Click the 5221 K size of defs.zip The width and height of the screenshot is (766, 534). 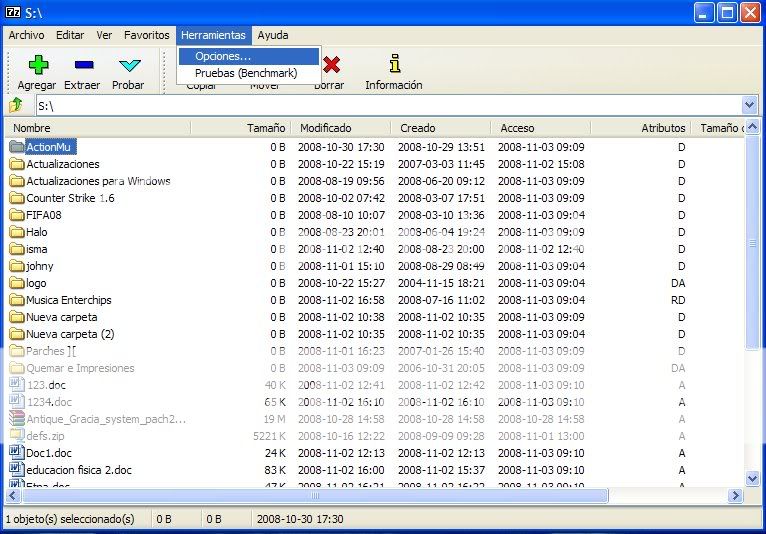(x=269, y=436)
